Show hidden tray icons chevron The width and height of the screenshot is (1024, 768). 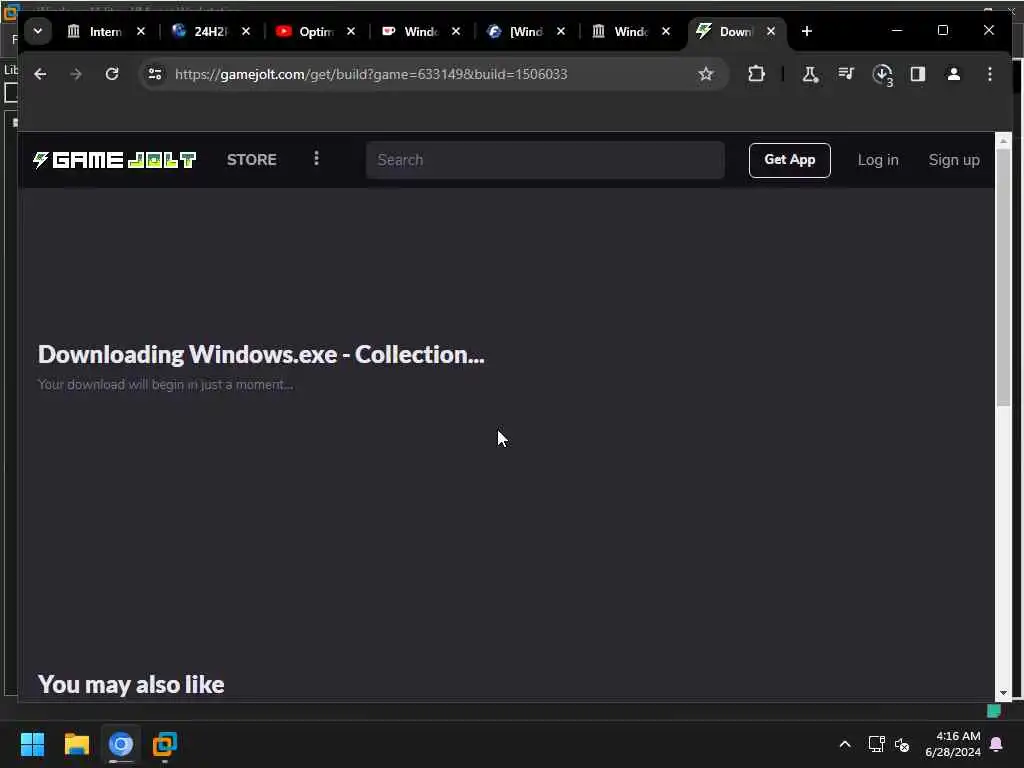[844, 744]
